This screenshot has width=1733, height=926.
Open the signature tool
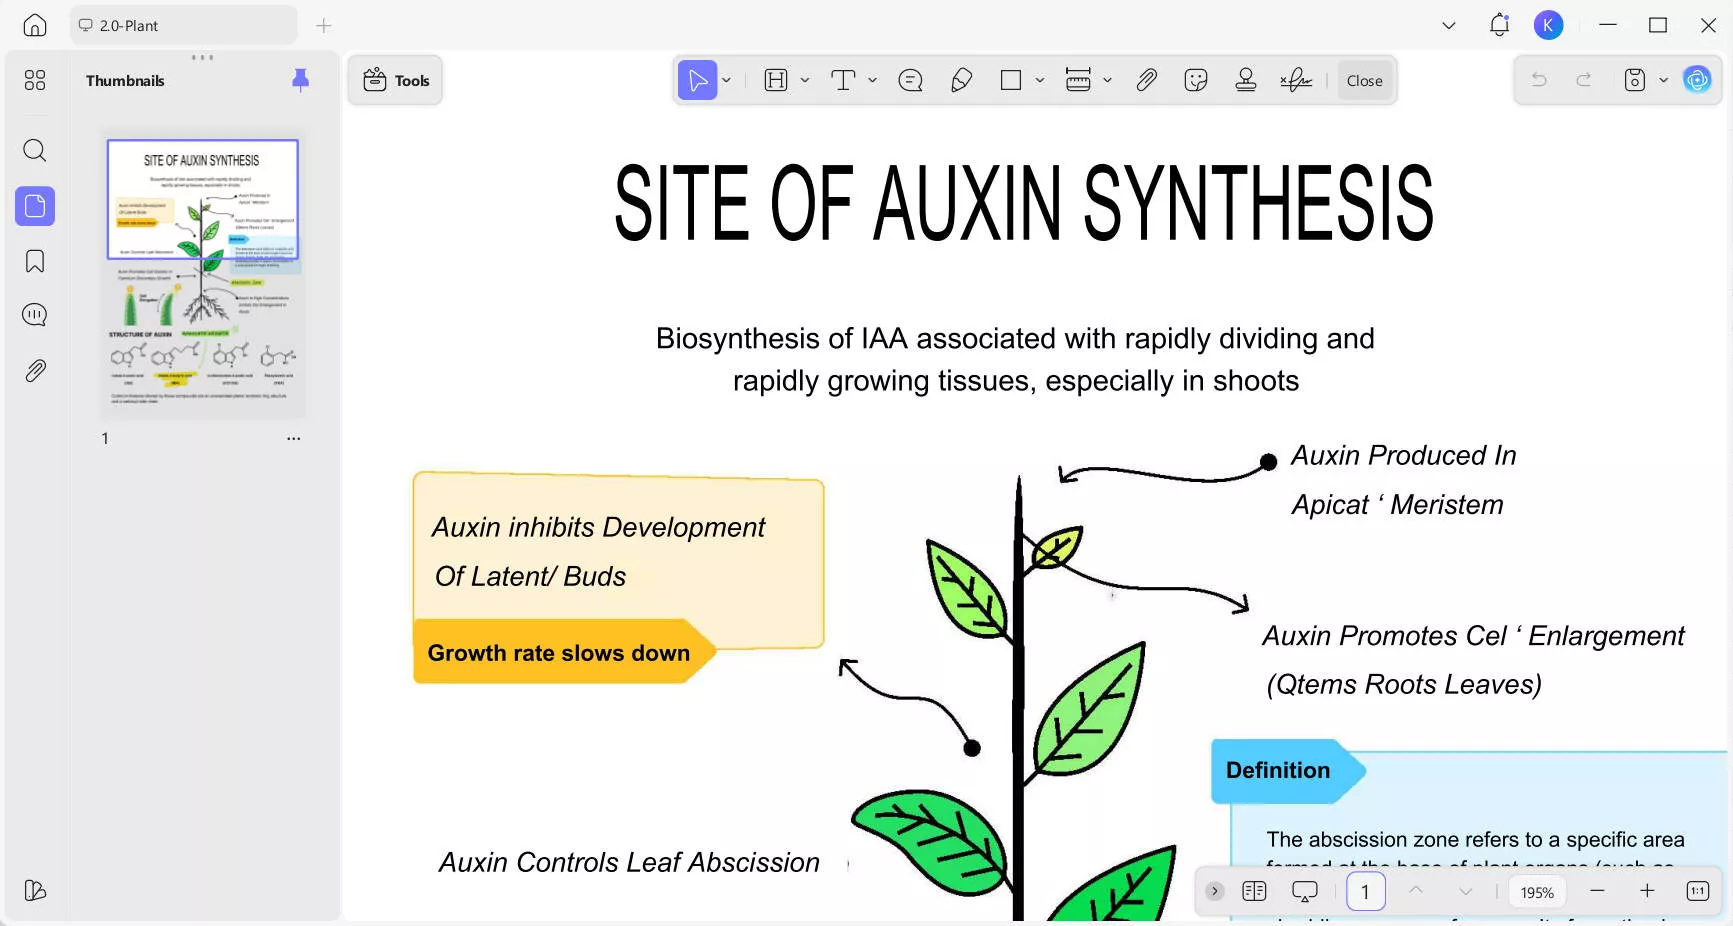1296,80
